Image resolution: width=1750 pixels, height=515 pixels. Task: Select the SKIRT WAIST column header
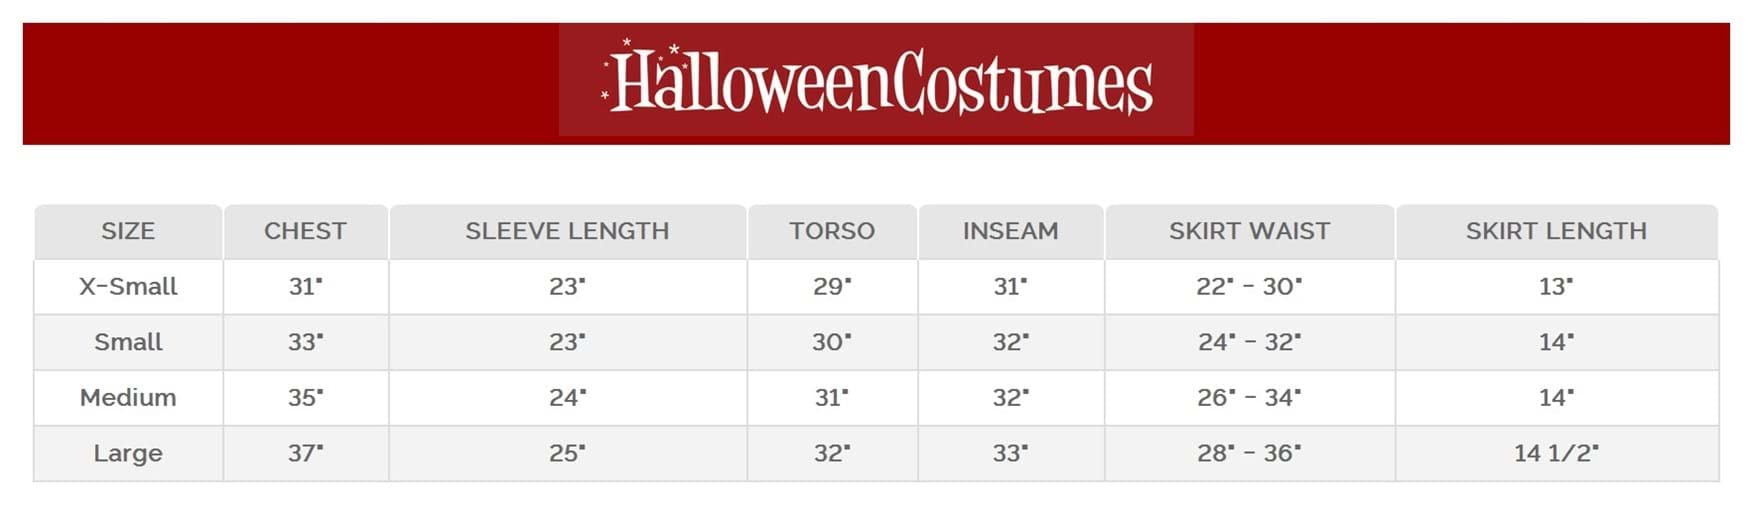pos(1249,231)
